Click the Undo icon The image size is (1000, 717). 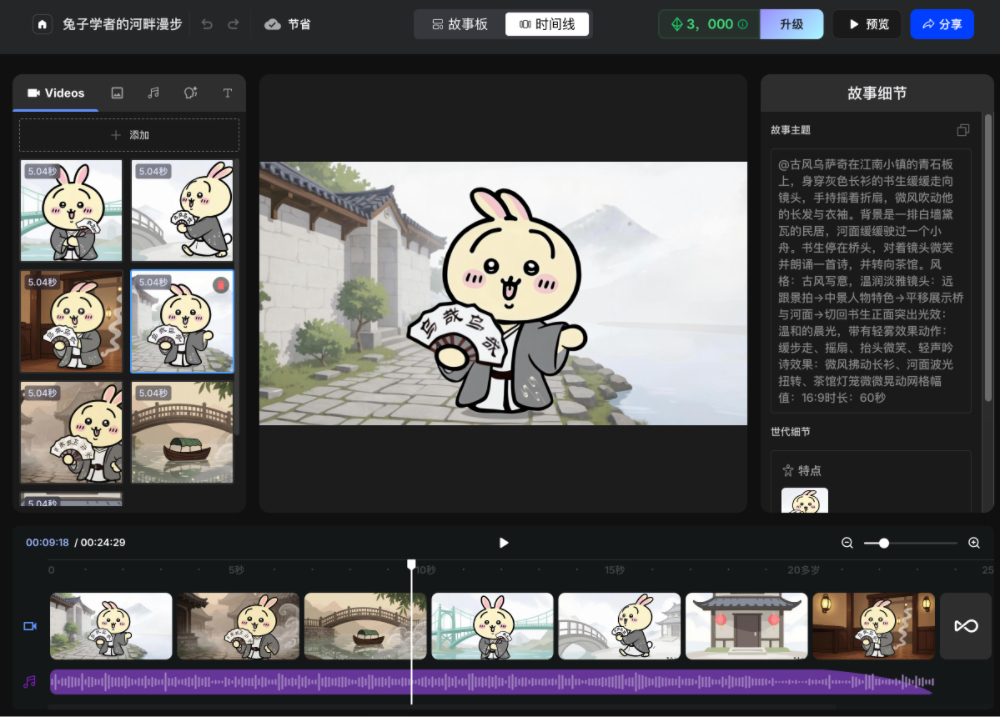click(205, 23)
